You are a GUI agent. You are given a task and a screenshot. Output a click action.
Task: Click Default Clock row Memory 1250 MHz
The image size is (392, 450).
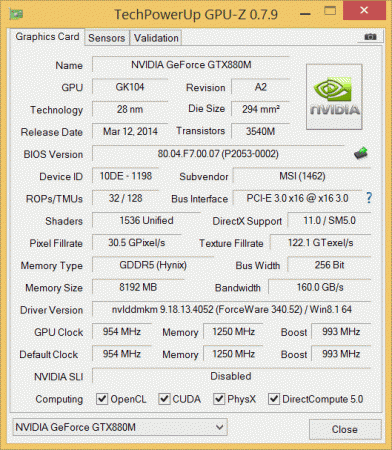point(233,354)
